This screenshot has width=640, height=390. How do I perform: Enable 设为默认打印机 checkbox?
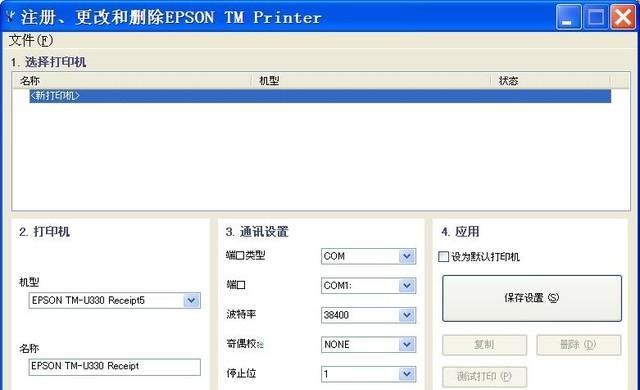443,257
